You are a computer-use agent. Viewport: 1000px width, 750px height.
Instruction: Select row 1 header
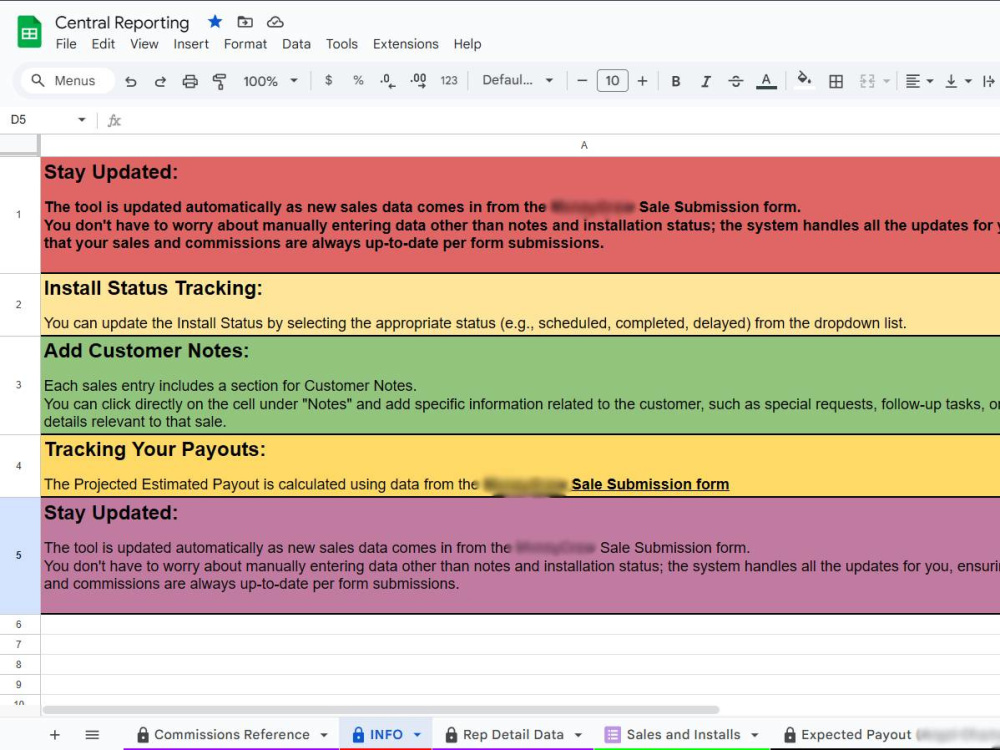coord(19,215)
